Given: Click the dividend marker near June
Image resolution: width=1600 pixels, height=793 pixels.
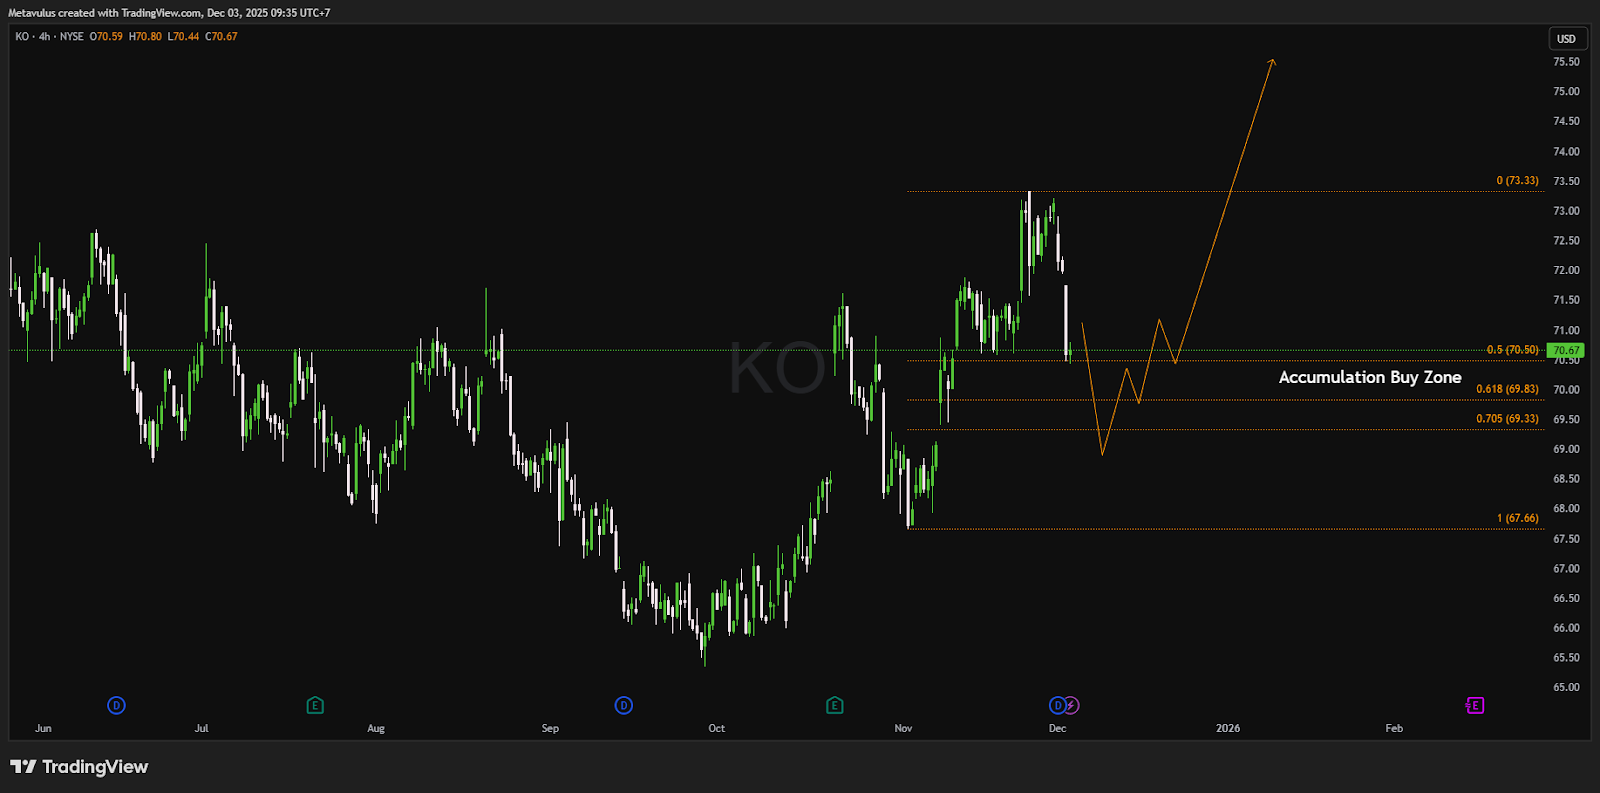Looking at the screenshot, I should pyautogui.click(x=116, y=706).
